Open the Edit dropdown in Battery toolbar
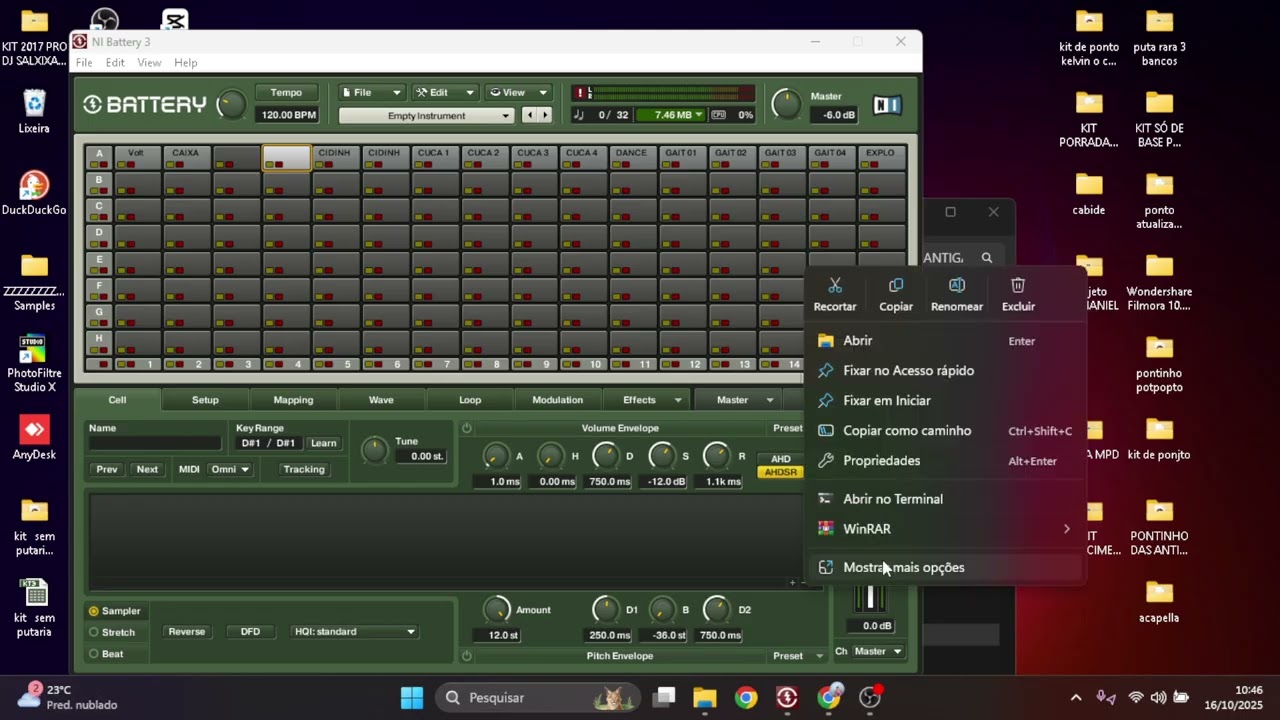The image size is (1280, 720). click(x=445, y=93)
